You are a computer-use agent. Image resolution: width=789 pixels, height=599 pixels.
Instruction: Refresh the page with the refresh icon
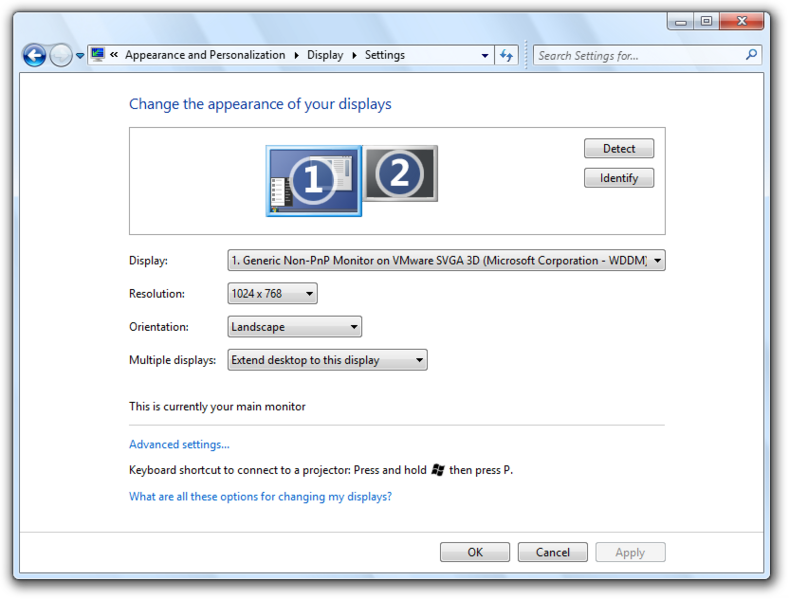[507, 55]
